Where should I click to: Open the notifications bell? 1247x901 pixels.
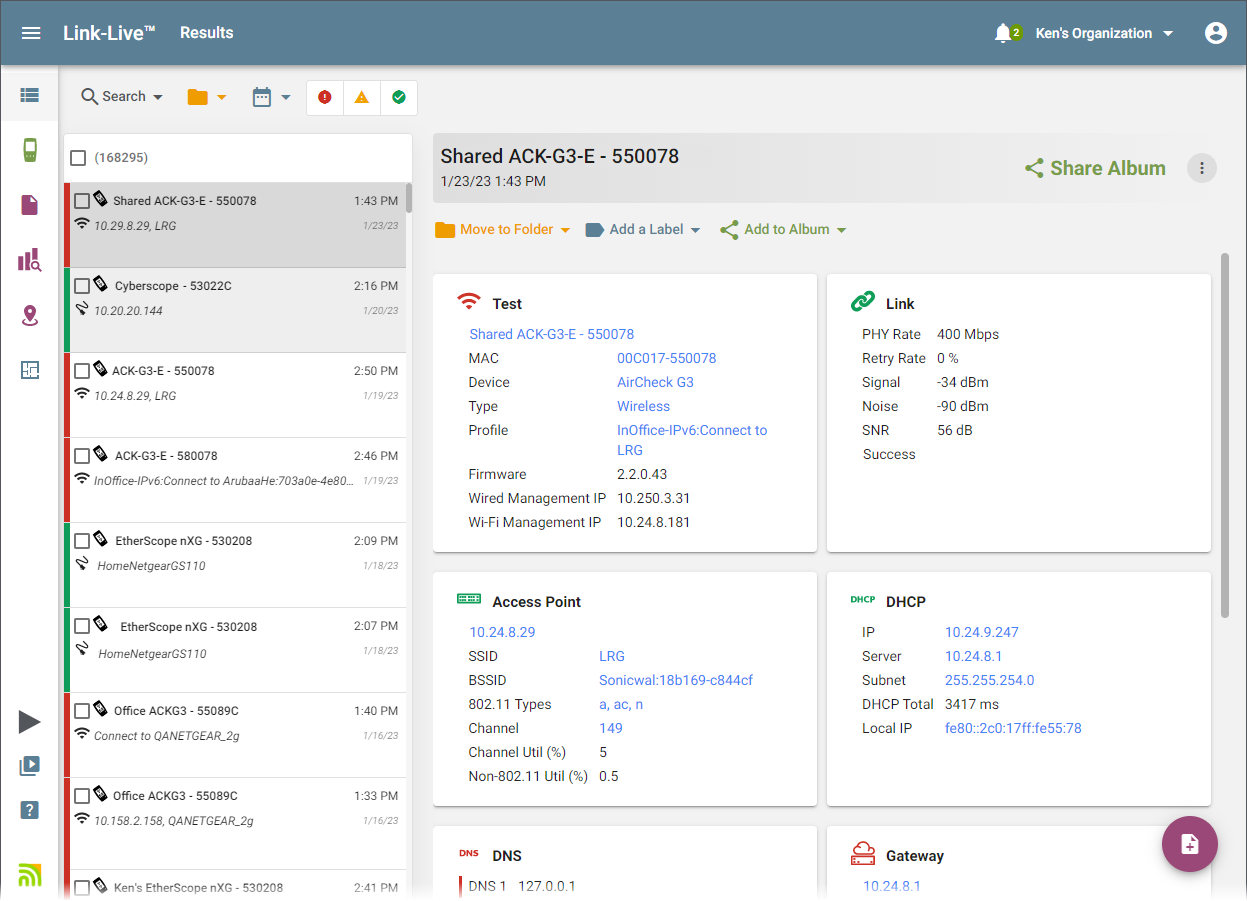pos(1004,34)
